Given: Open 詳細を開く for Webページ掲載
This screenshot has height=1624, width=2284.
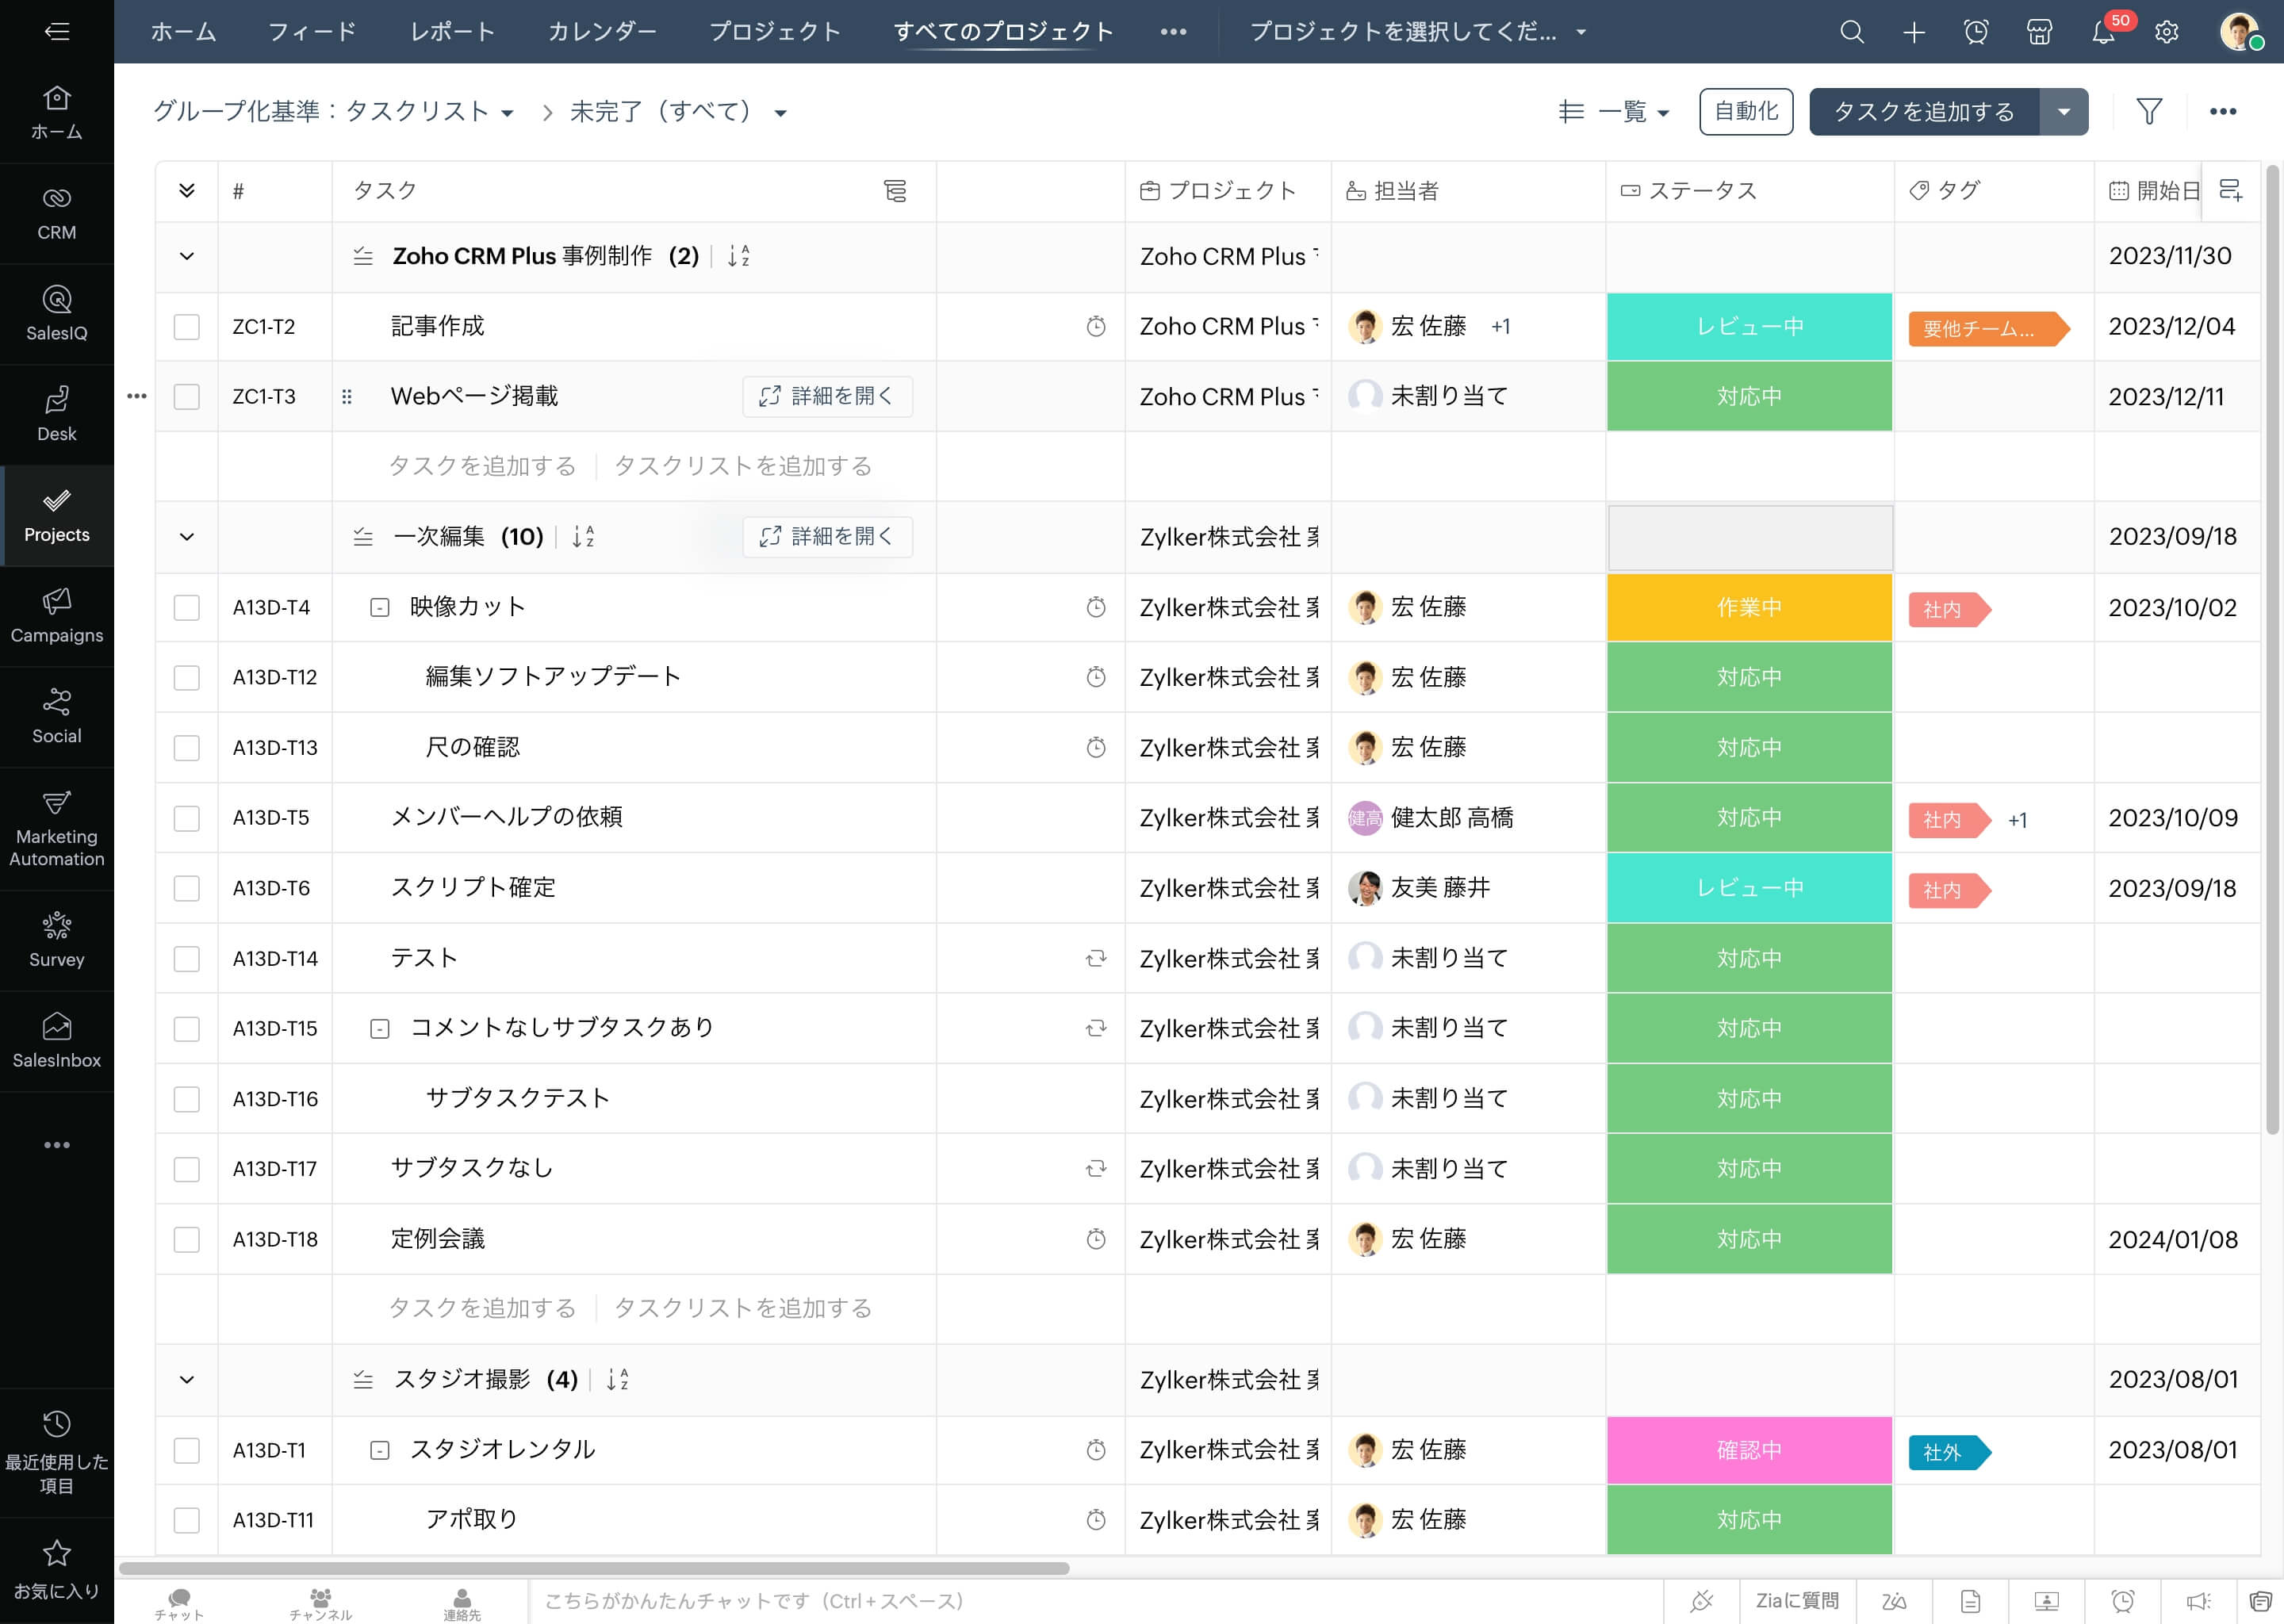Looking at the screenshot, I should 827,396.
